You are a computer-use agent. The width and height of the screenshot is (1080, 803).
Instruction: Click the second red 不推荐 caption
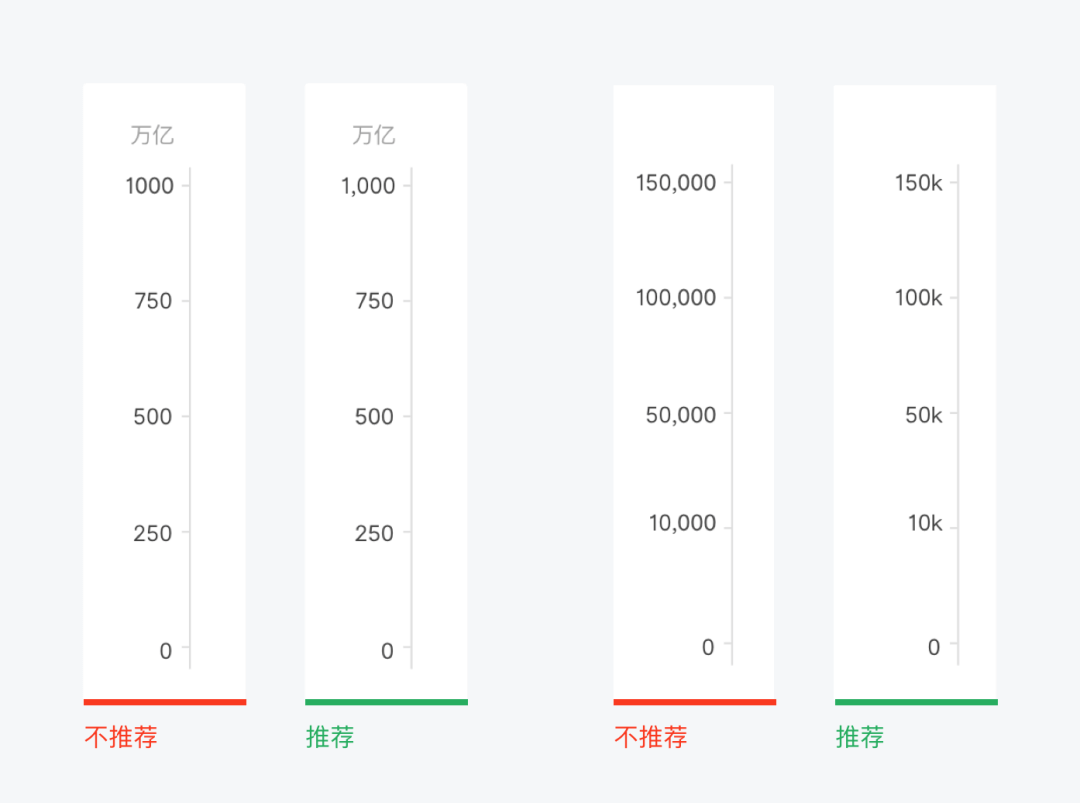(651, 738)
